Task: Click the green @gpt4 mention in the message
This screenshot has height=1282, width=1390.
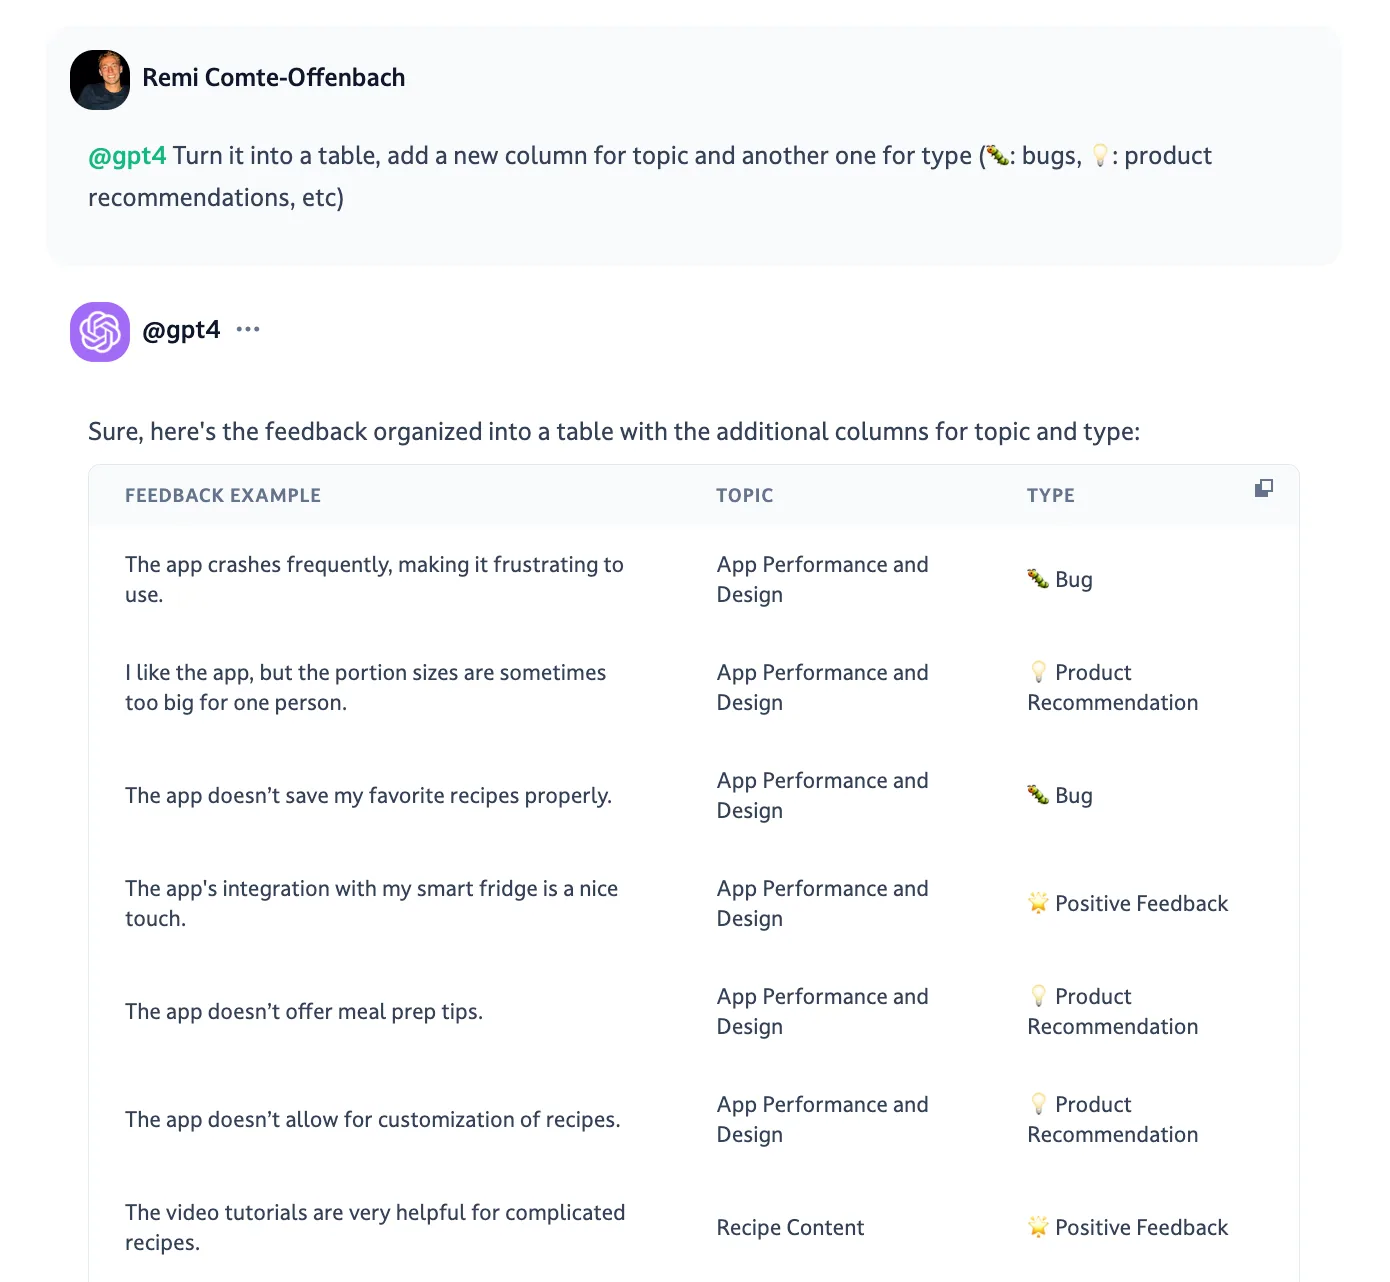Action: 127,156
